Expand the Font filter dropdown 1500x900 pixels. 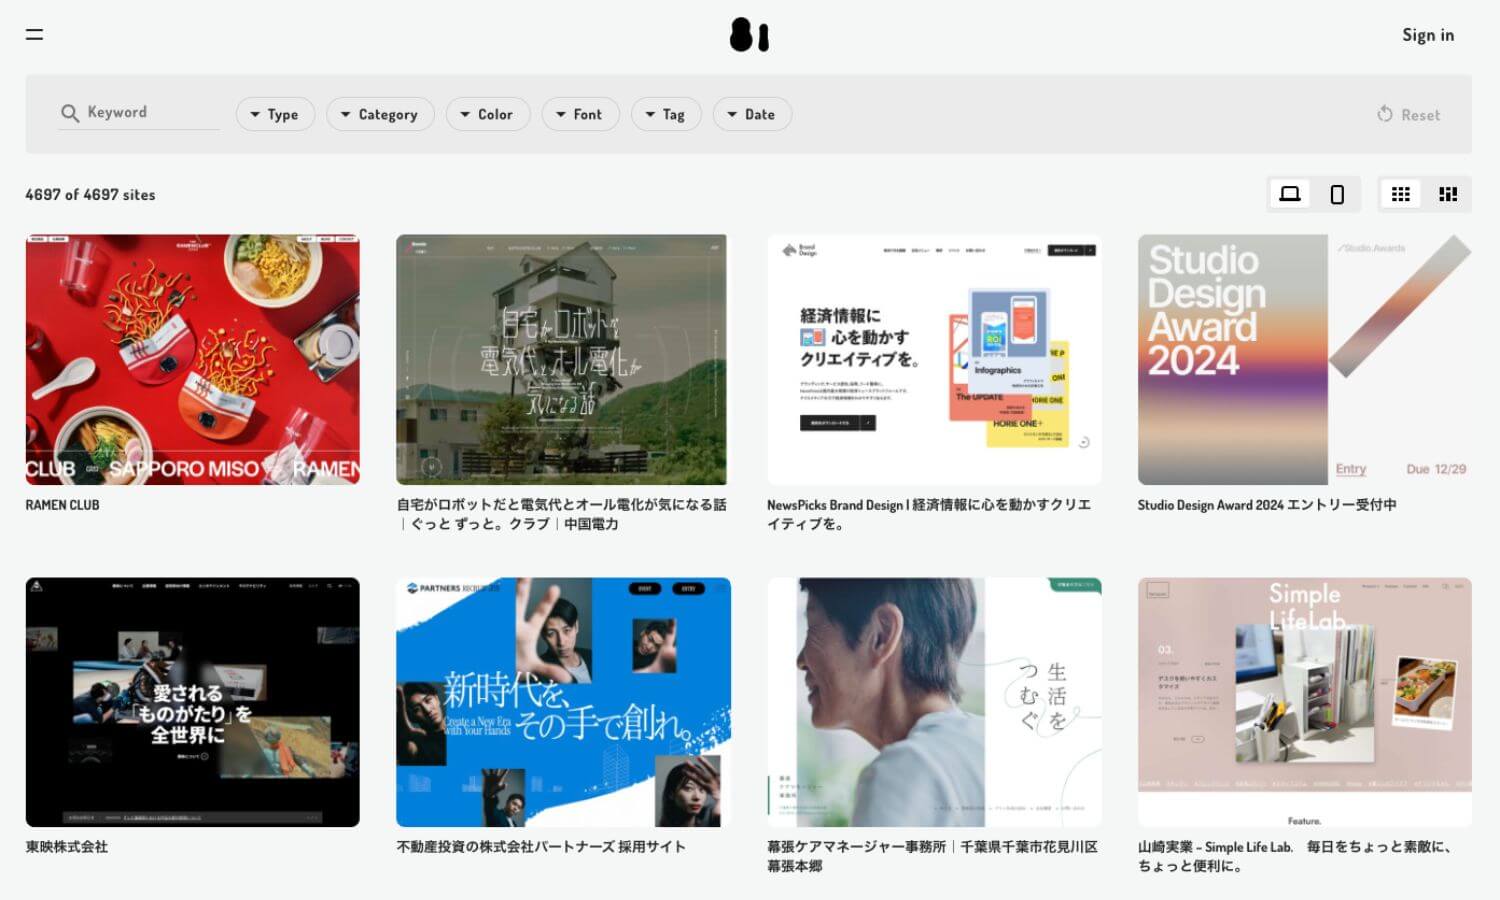[580, 114]
